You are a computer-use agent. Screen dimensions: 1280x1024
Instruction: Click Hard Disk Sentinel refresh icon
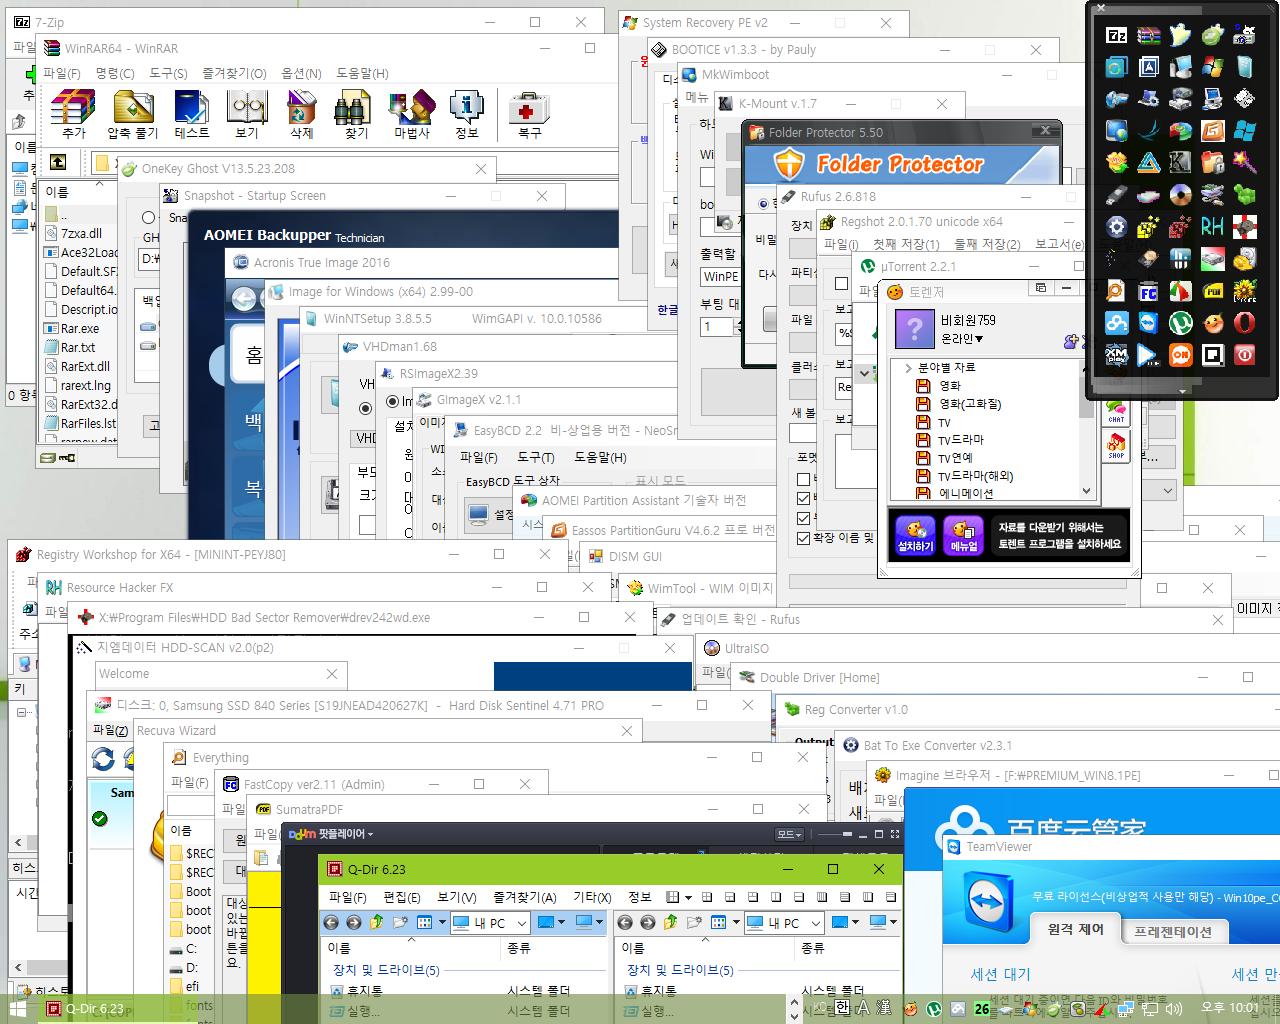click(103, 759)
